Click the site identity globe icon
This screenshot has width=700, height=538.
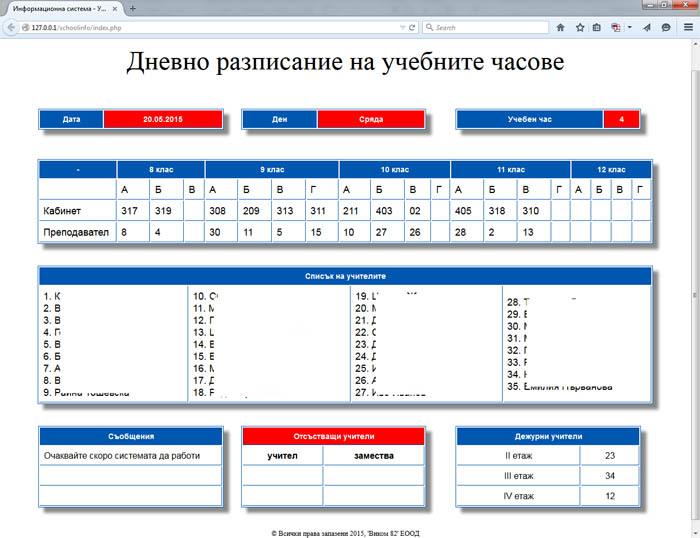[x=25, y=28]
